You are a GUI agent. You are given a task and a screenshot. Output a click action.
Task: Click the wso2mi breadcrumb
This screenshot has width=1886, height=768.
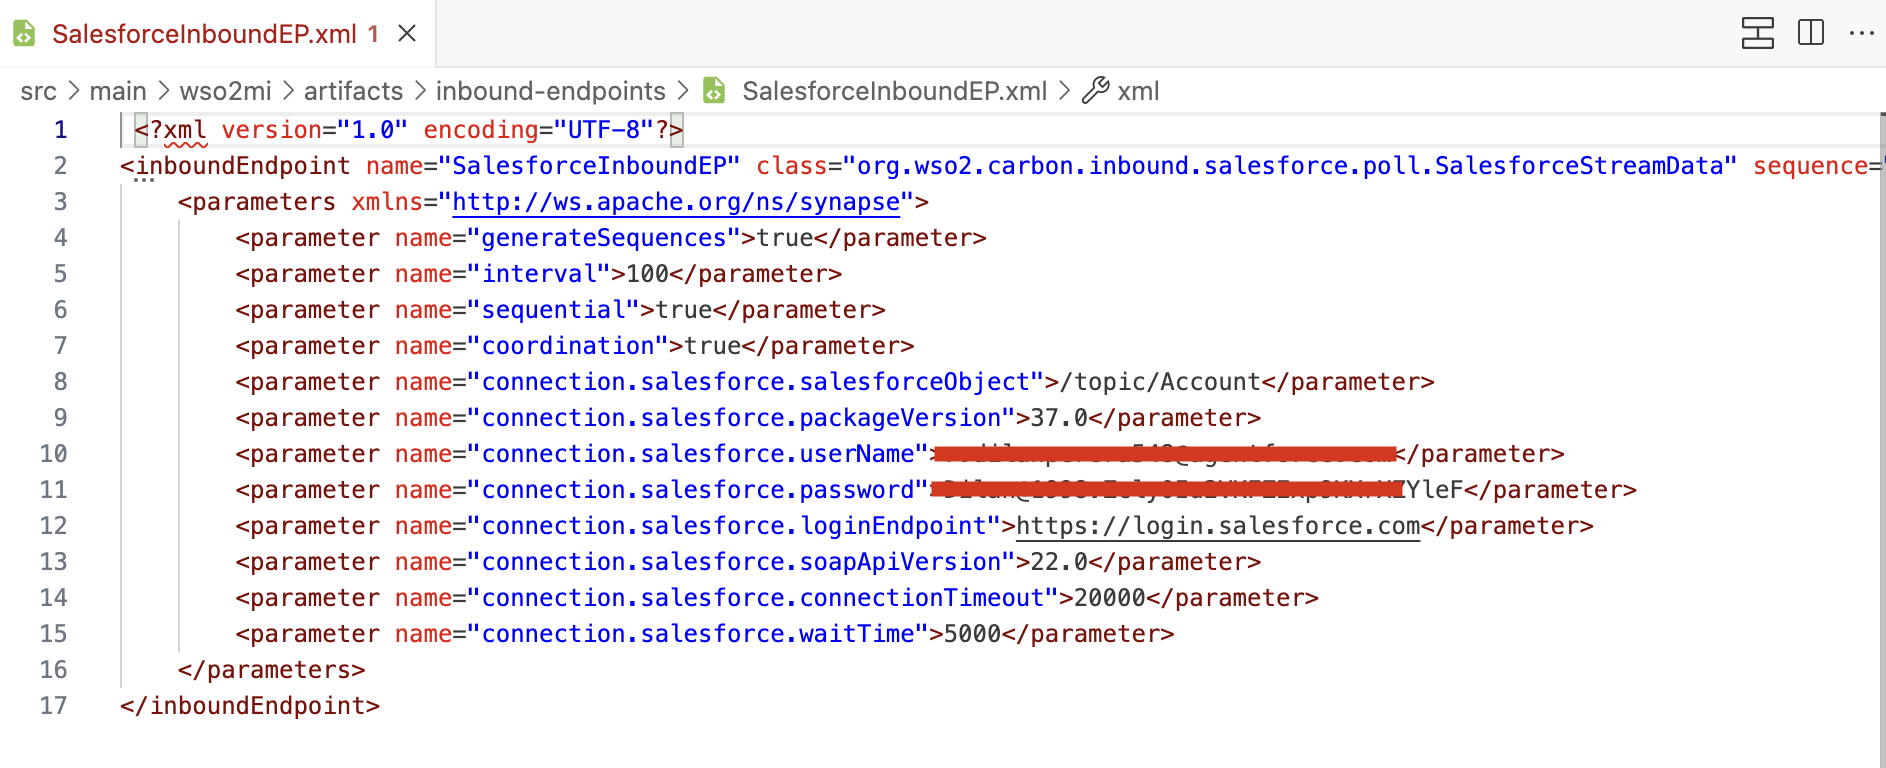pyautogui.click(x=225, y=91)
